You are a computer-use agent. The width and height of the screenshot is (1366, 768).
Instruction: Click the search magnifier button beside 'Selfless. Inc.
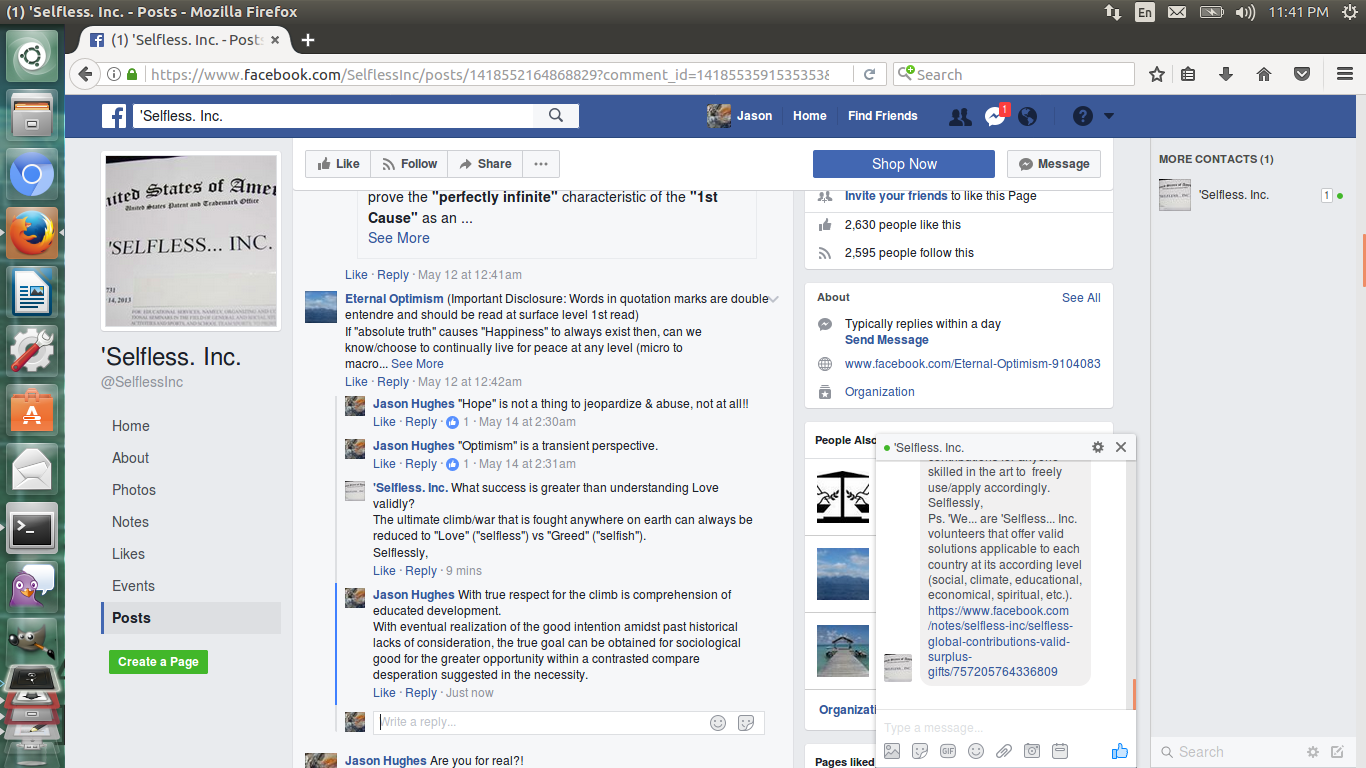point(556,116)
